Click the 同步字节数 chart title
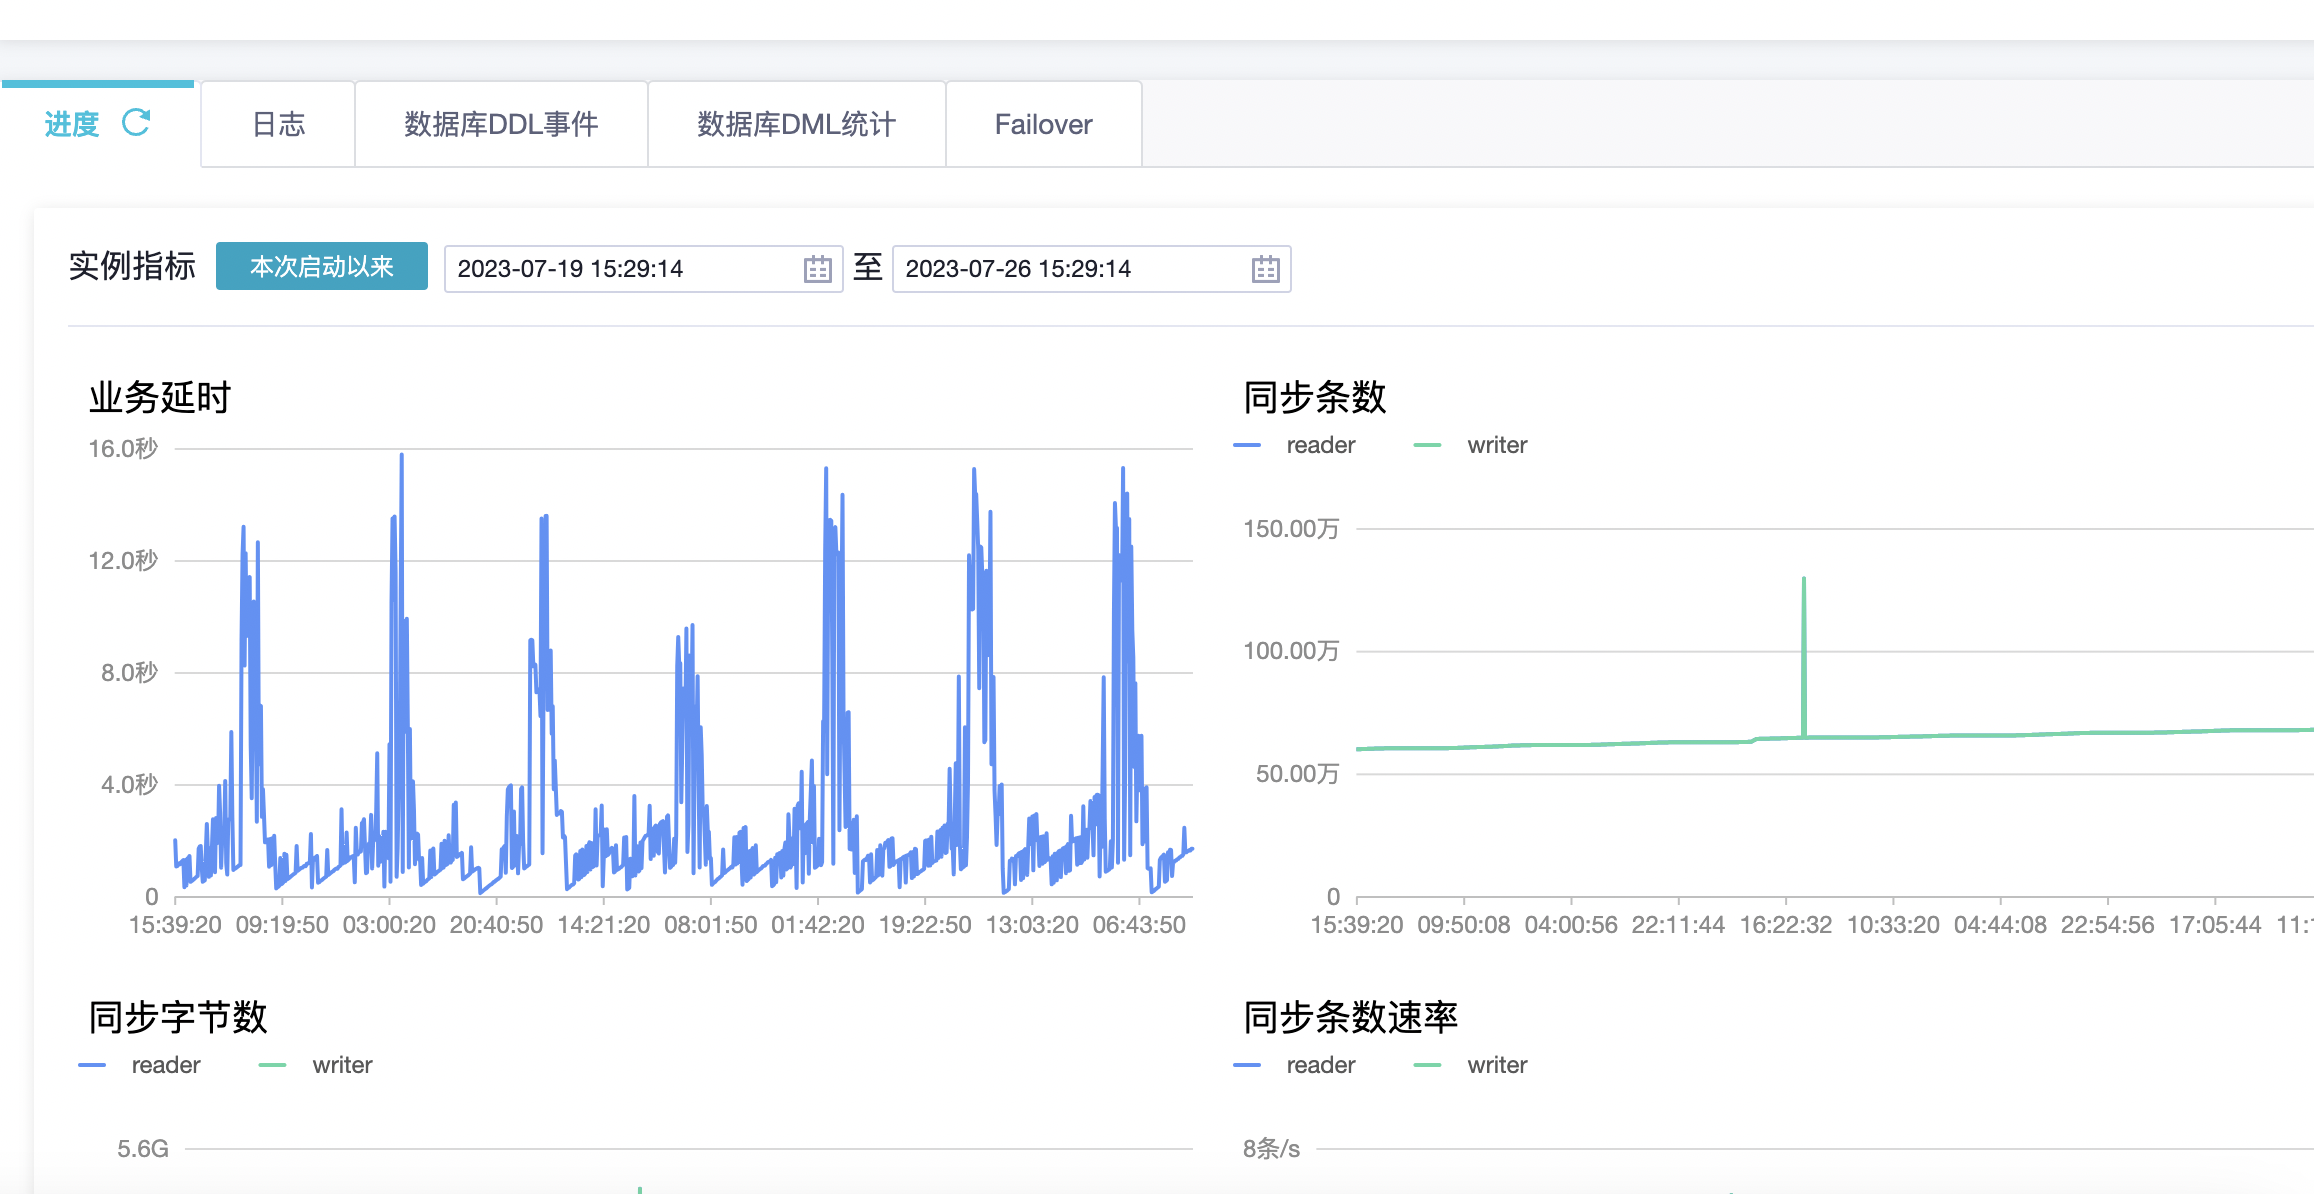Image resolution: width=2314 pixels, height=1194 pixels. (178, 1017)
